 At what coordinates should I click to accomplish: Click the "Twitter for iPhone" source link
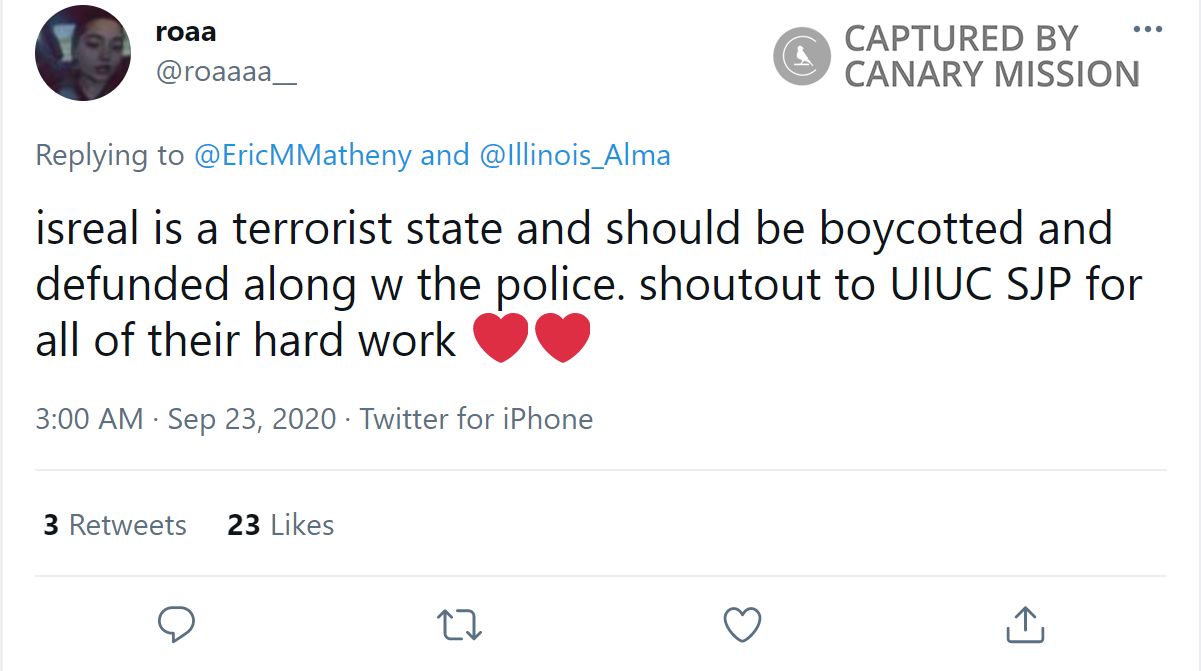point(476,418)
